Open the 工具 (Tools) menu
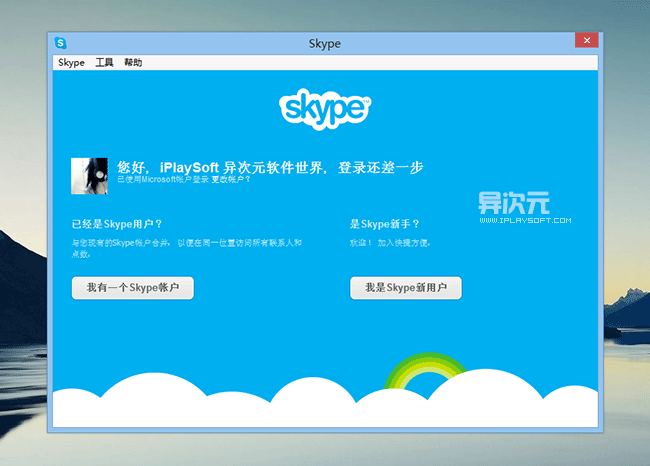Viewport: 650px width, 466px height. click(104, 63)
